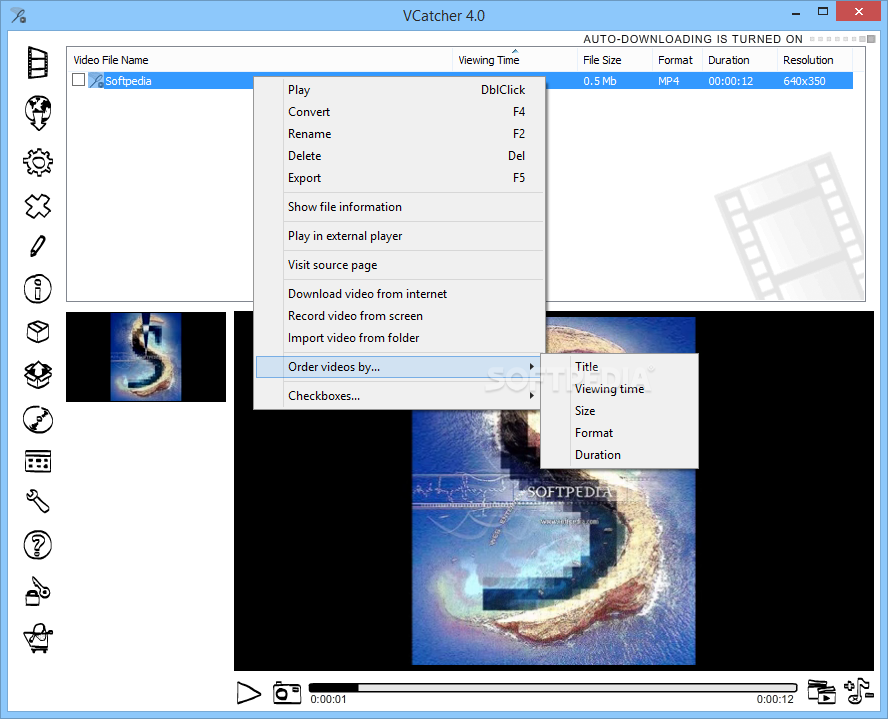This screenshot has height=719, width=888.
Task: Click the 640x350 resolution cell
Action: [804, 81]
